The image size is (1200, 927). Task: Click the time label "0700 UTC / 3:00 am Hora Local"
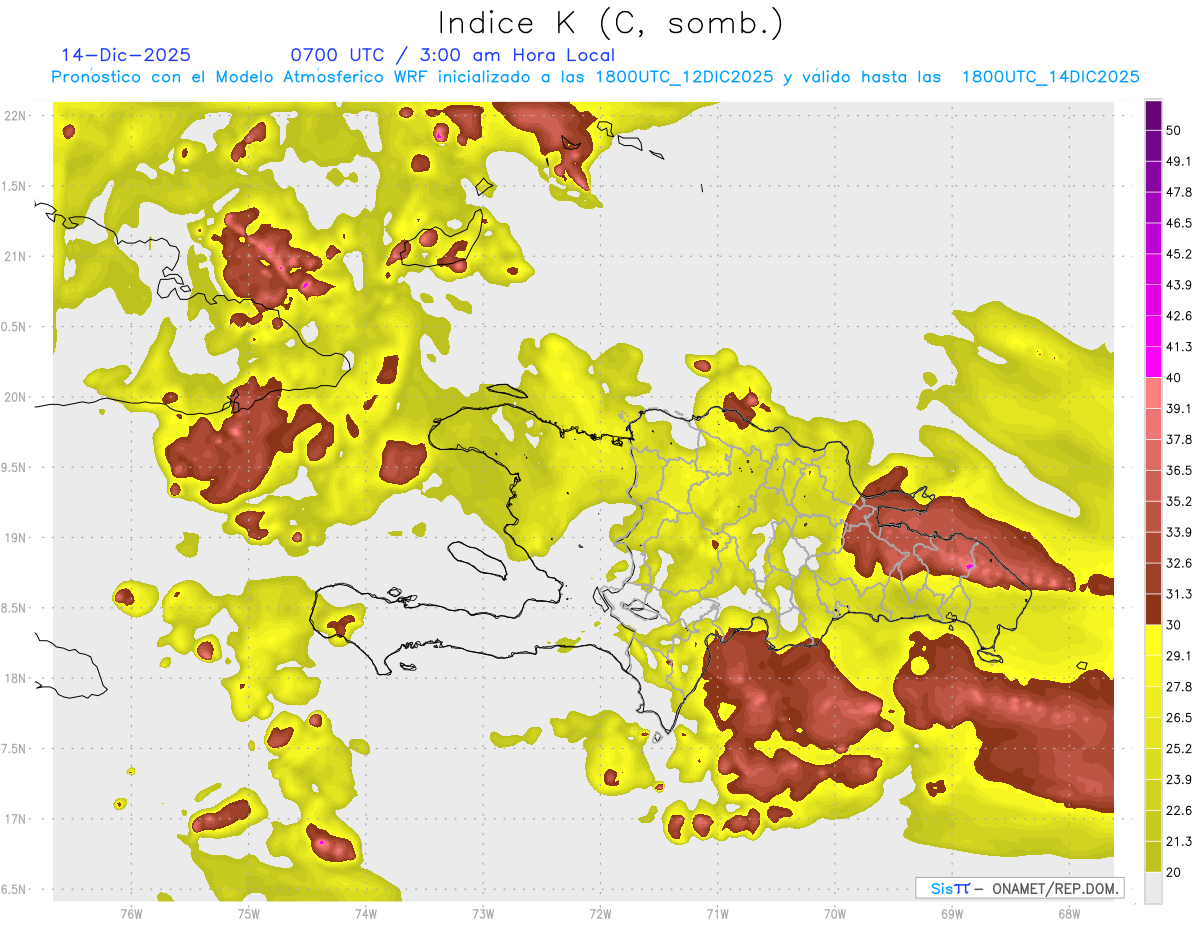(453, 55)
